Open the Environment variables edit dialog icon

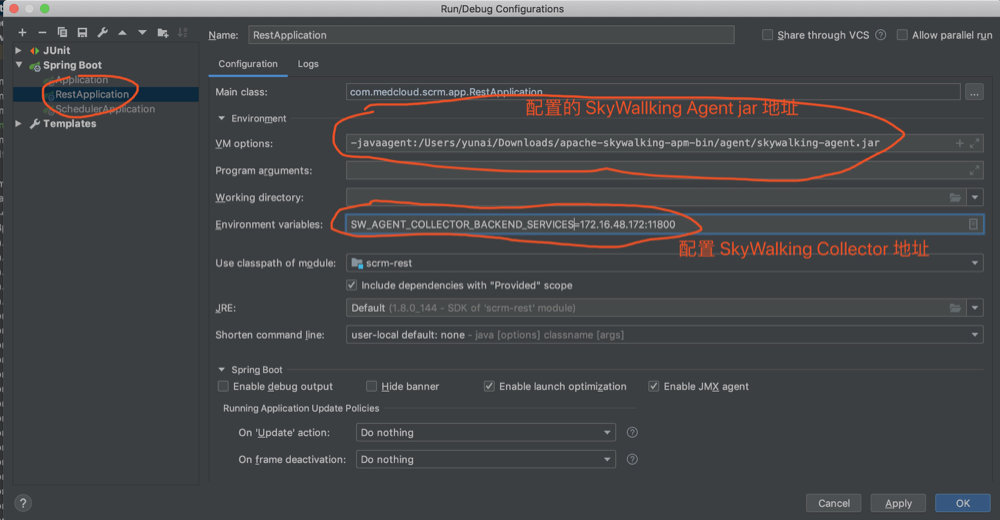tap(973, 224)
